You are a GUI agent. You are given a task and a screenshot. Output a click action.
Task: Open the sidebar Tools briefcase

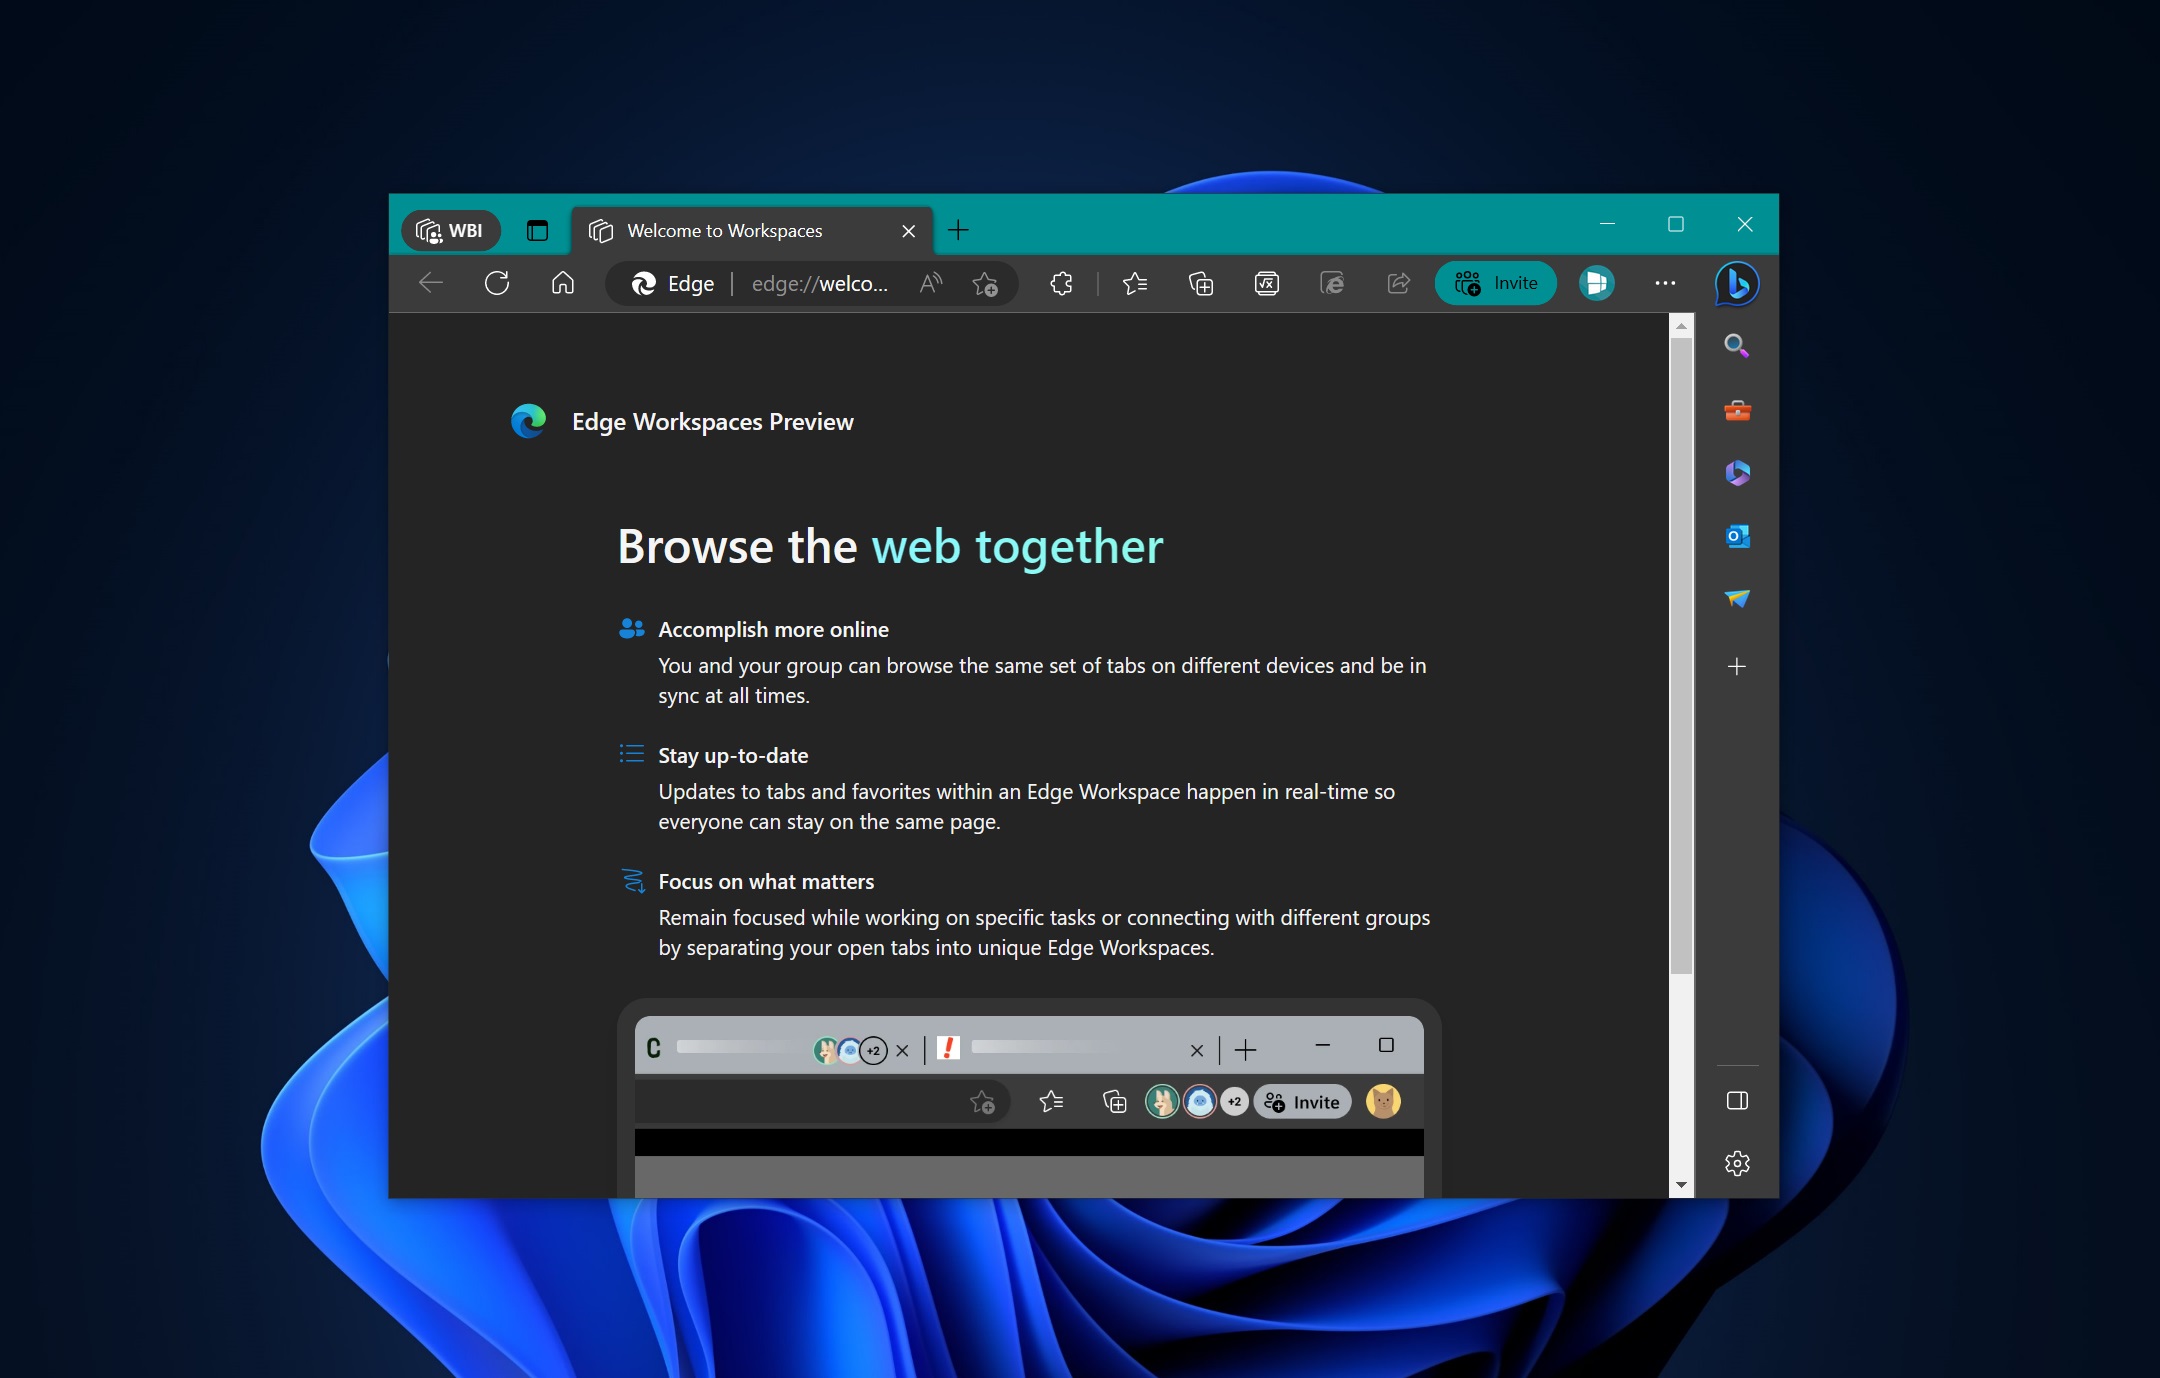coord(1737,410)
